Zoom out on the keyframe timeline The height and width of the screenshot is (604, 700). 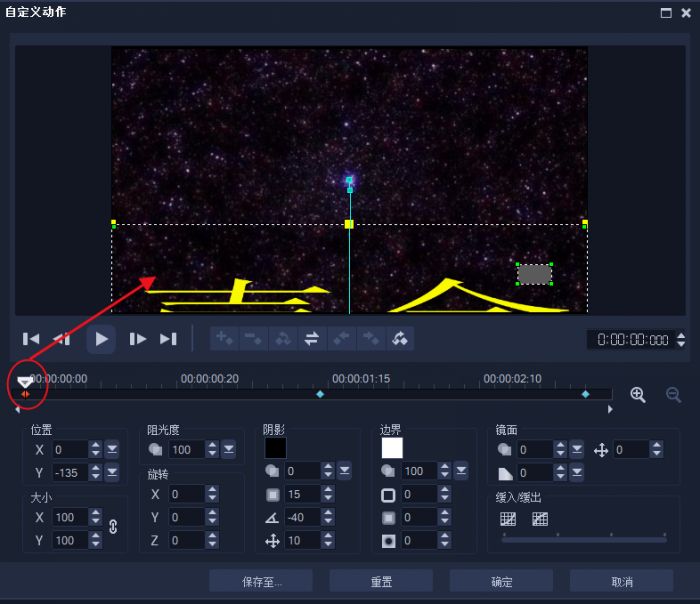click(x=673, y=395)
